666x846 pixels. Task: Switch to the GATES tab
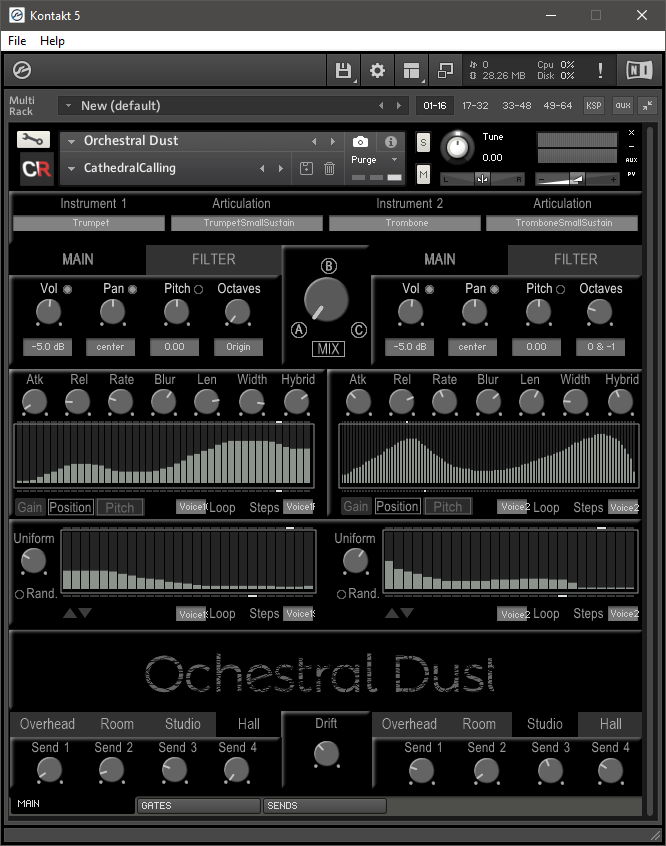pos(198,806)
